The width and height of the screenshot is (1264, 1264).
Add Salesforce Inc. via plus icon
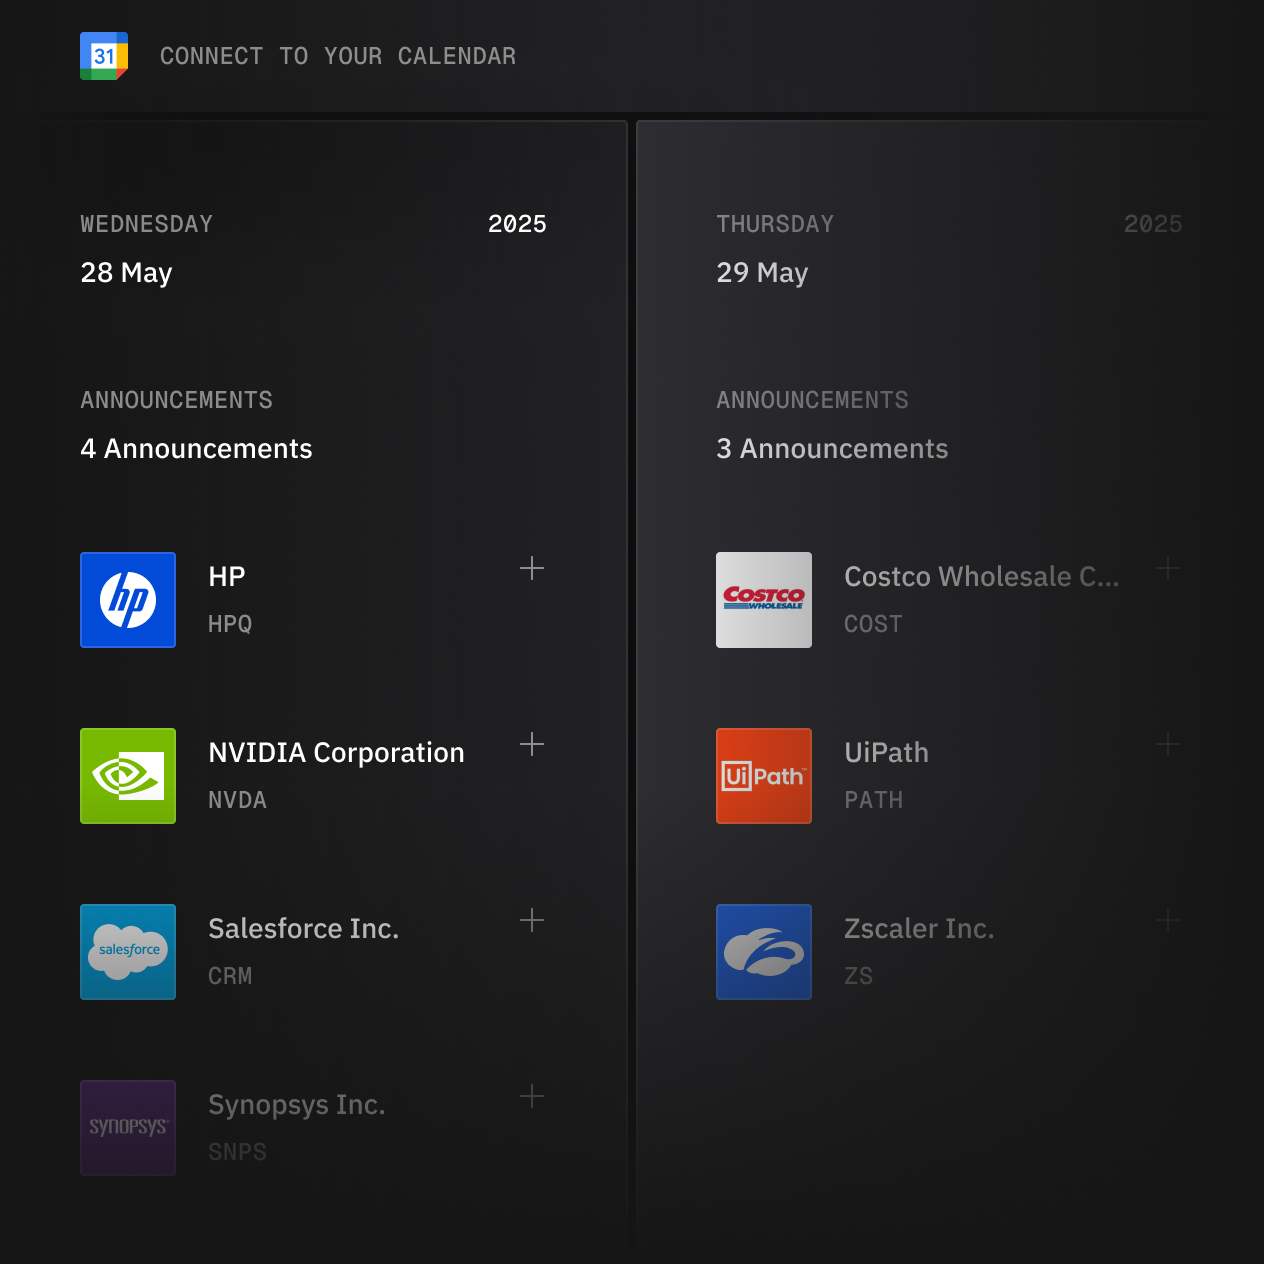[532, 920]
